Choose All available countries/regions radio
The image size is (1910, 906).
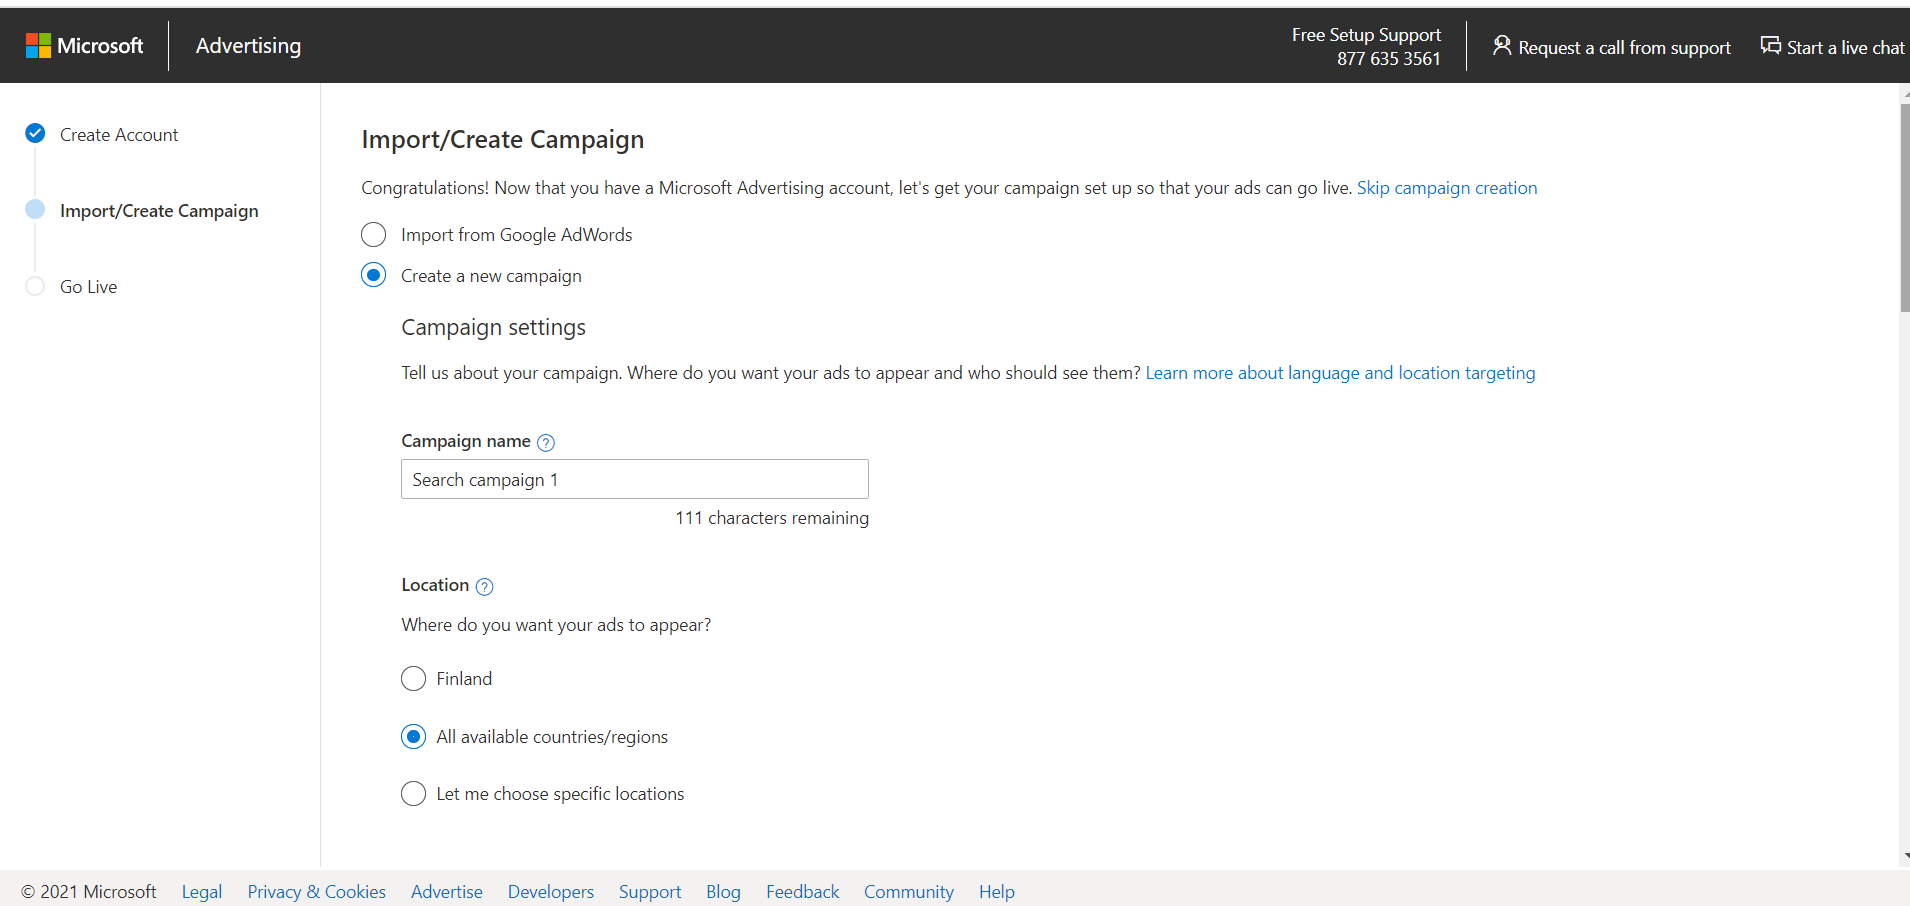413,737
